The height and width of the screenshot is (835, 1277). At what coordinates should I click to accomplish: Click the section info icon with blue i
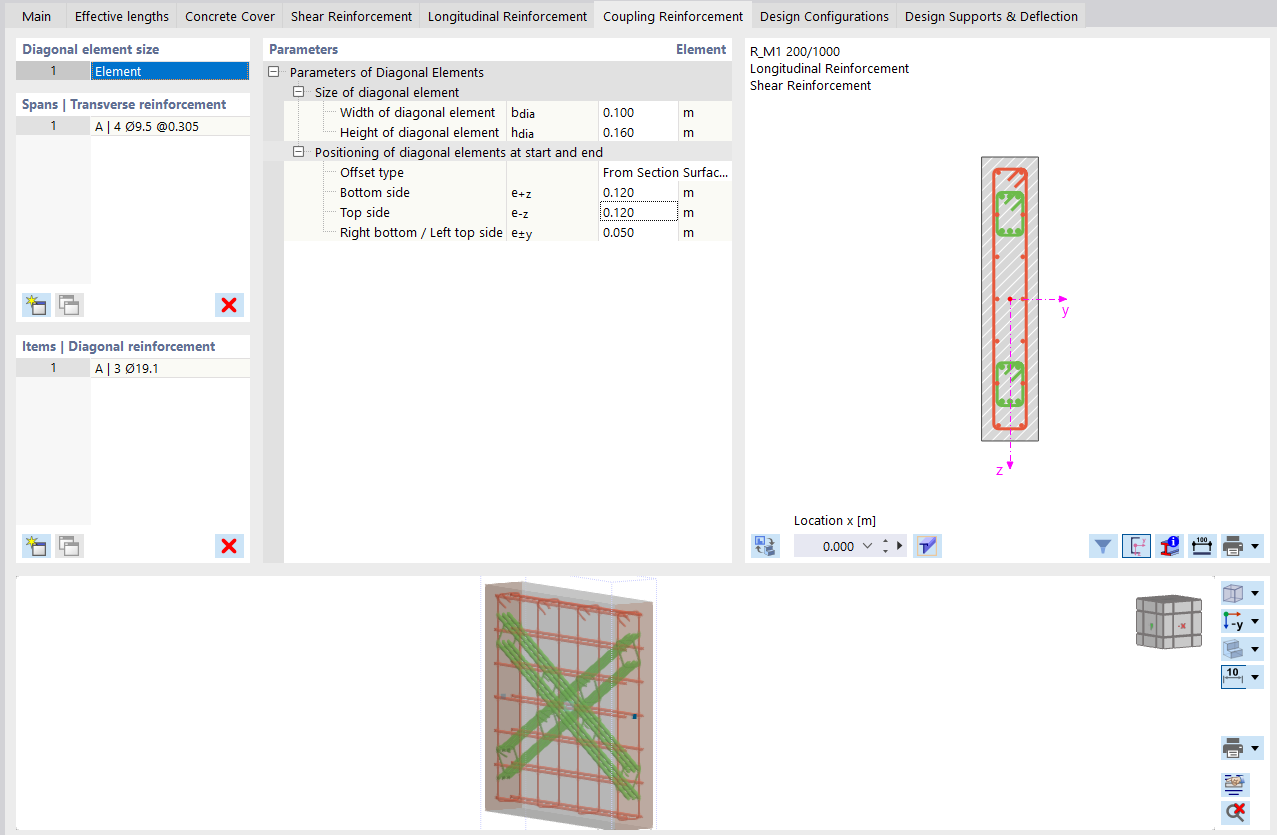[1169, 545]
